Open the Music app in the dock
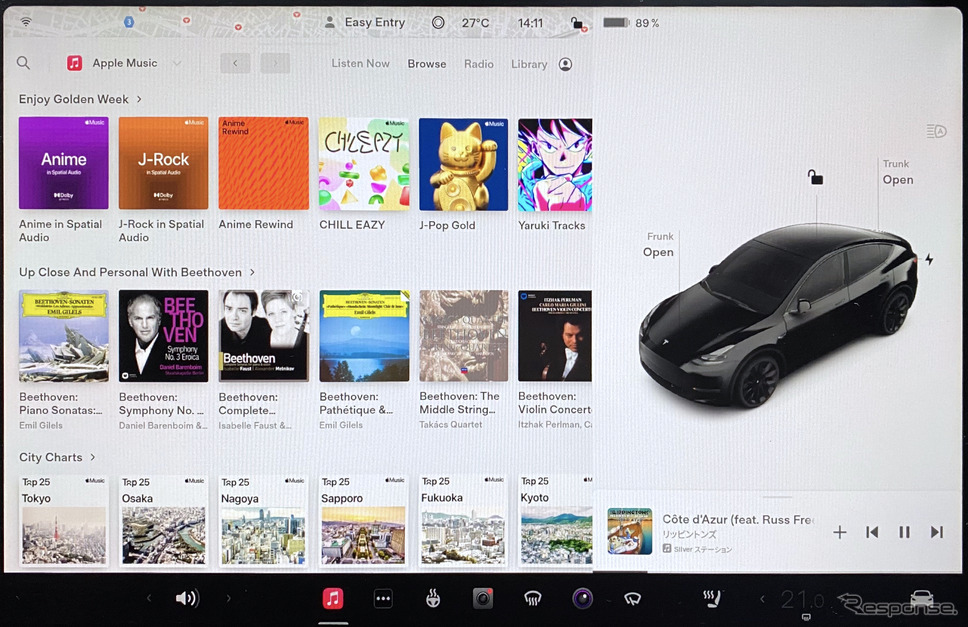Image resolution: width=968 pixels, height=627 pixels. tap(333, 598)
